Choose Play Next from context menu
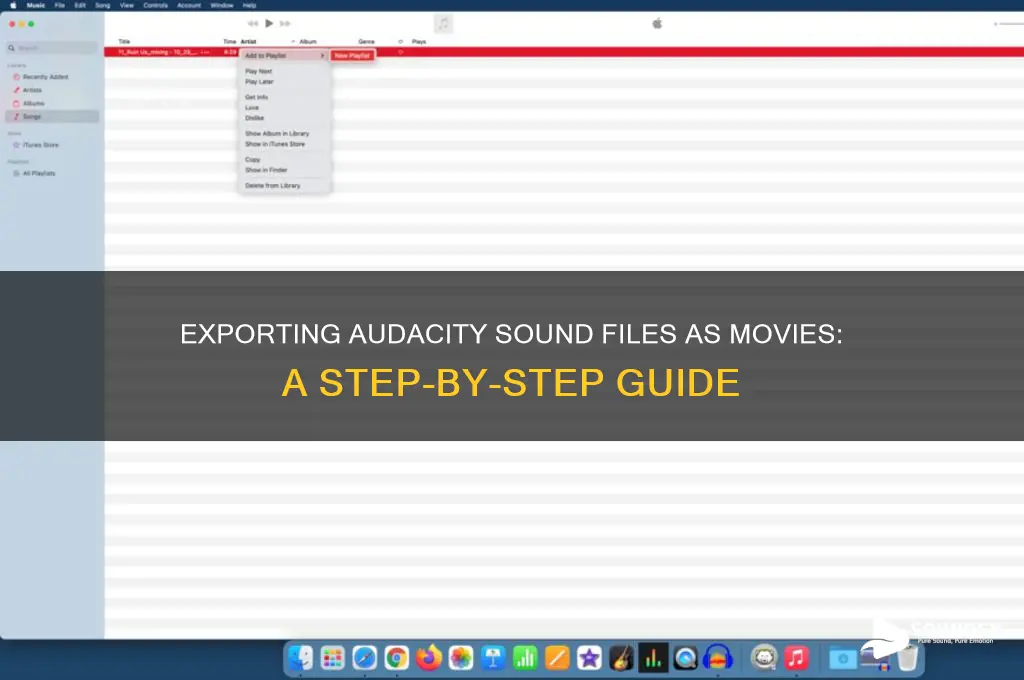Viewport: 1024px width, 680px height. click(259, 71)
